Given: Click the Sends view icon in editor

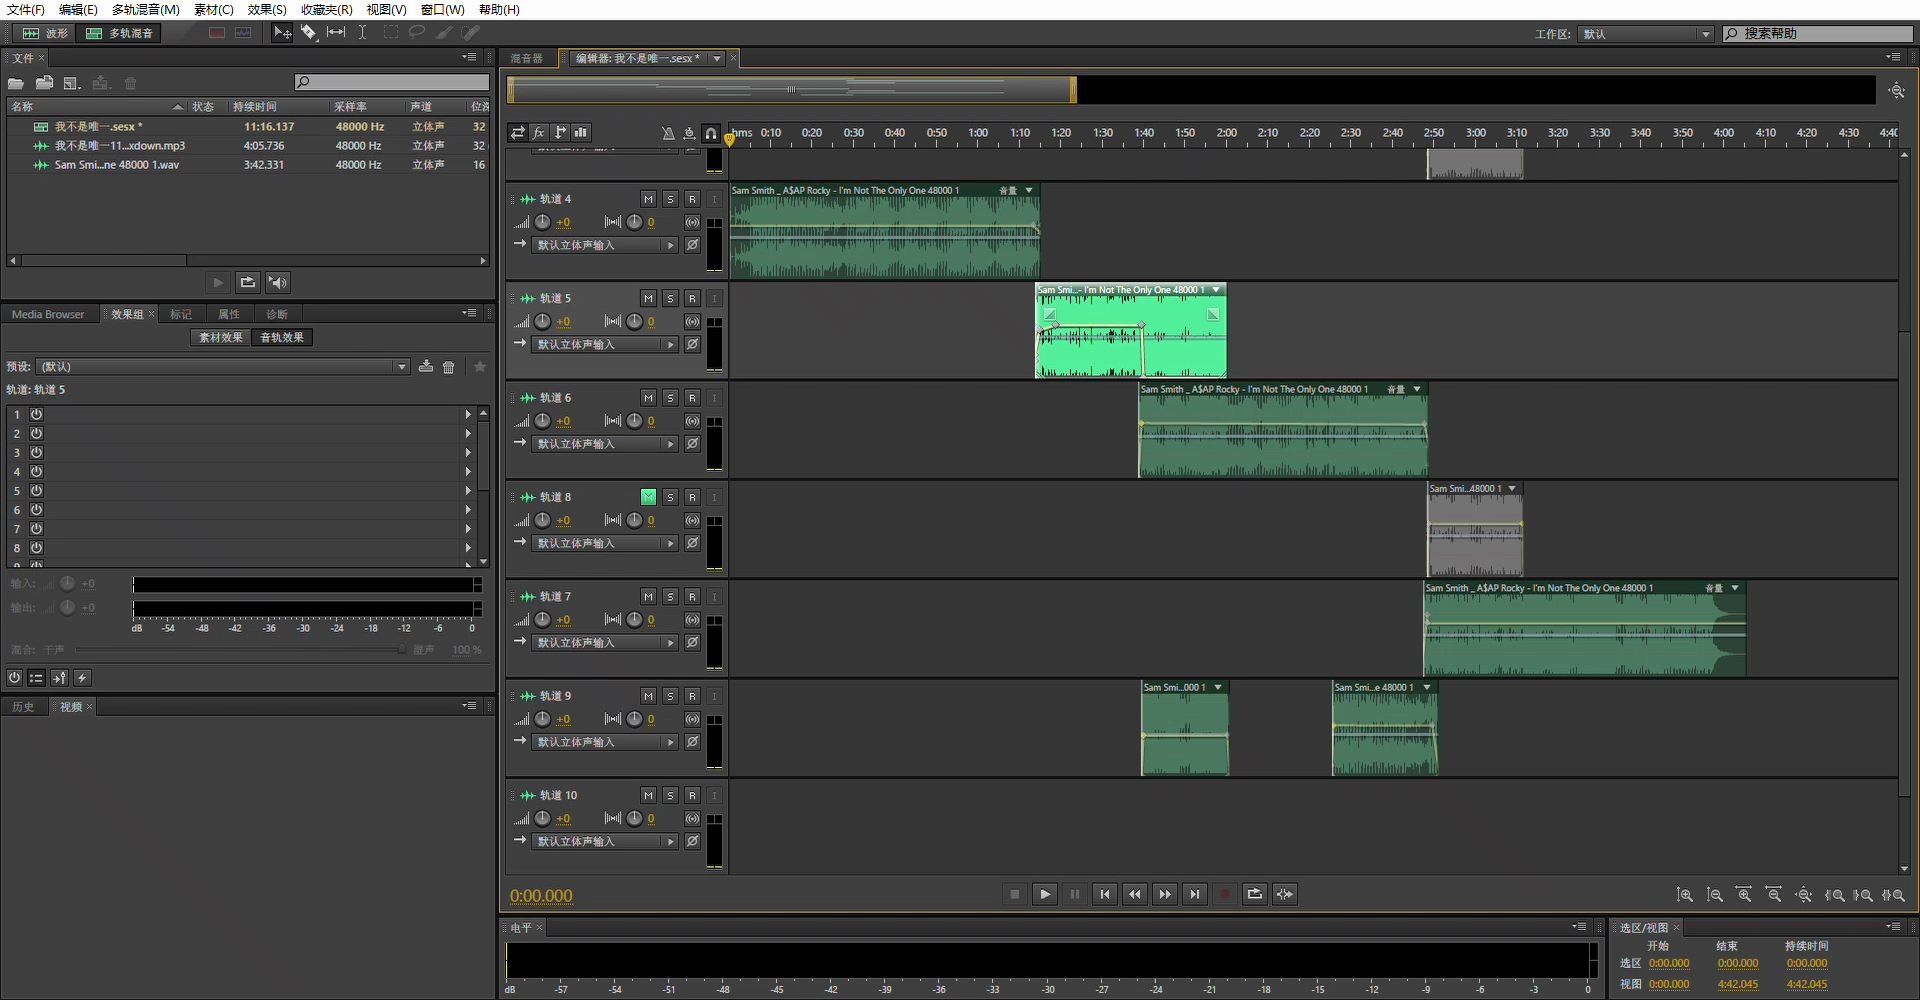Looking at the screenshot, I should point(560,132).
